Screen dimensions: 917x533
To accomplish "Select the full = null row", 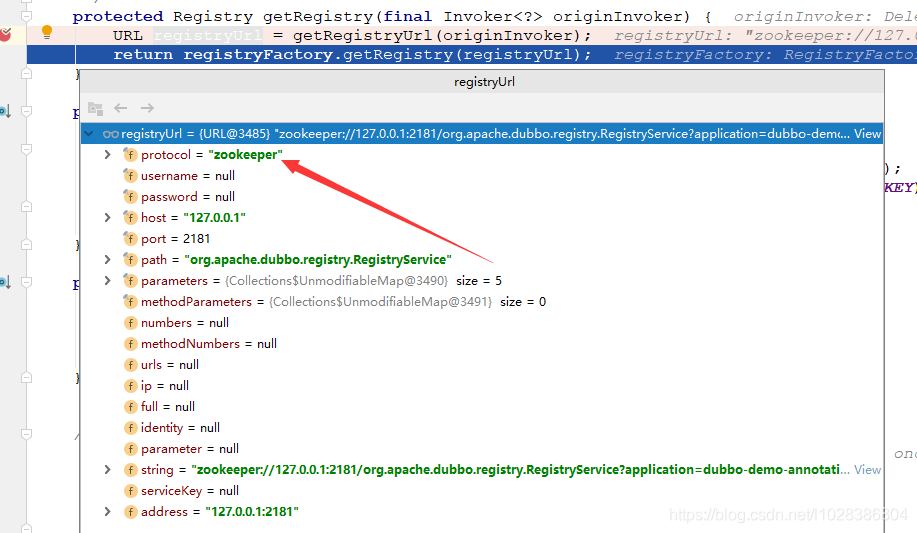I will [x=482, y=407].
